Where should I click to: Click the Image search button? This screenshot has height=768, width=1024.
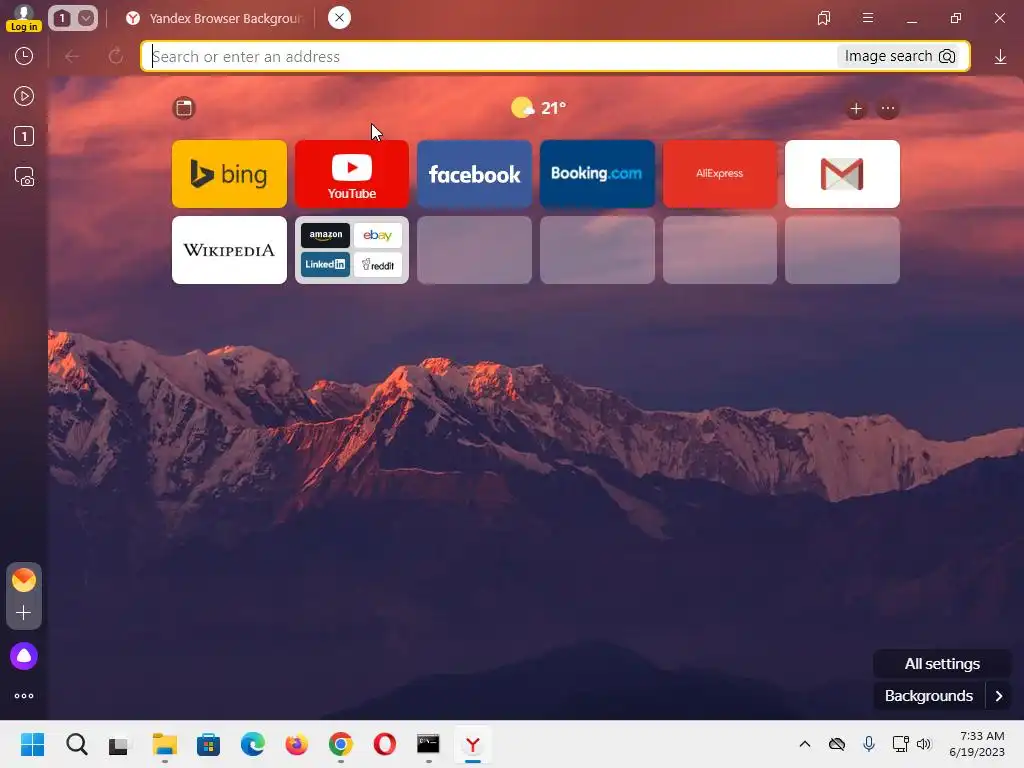(900, 56)
